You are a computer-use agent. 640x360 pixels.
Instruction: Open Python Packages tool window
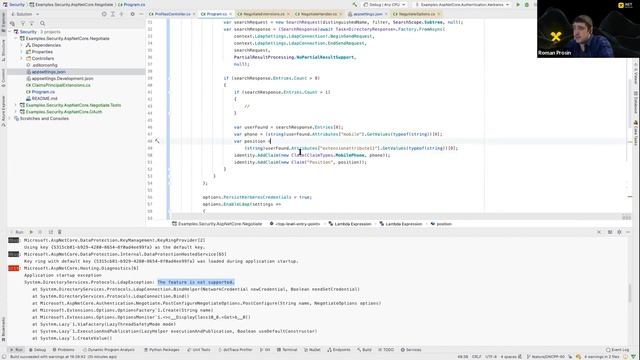tap(161, 350)
